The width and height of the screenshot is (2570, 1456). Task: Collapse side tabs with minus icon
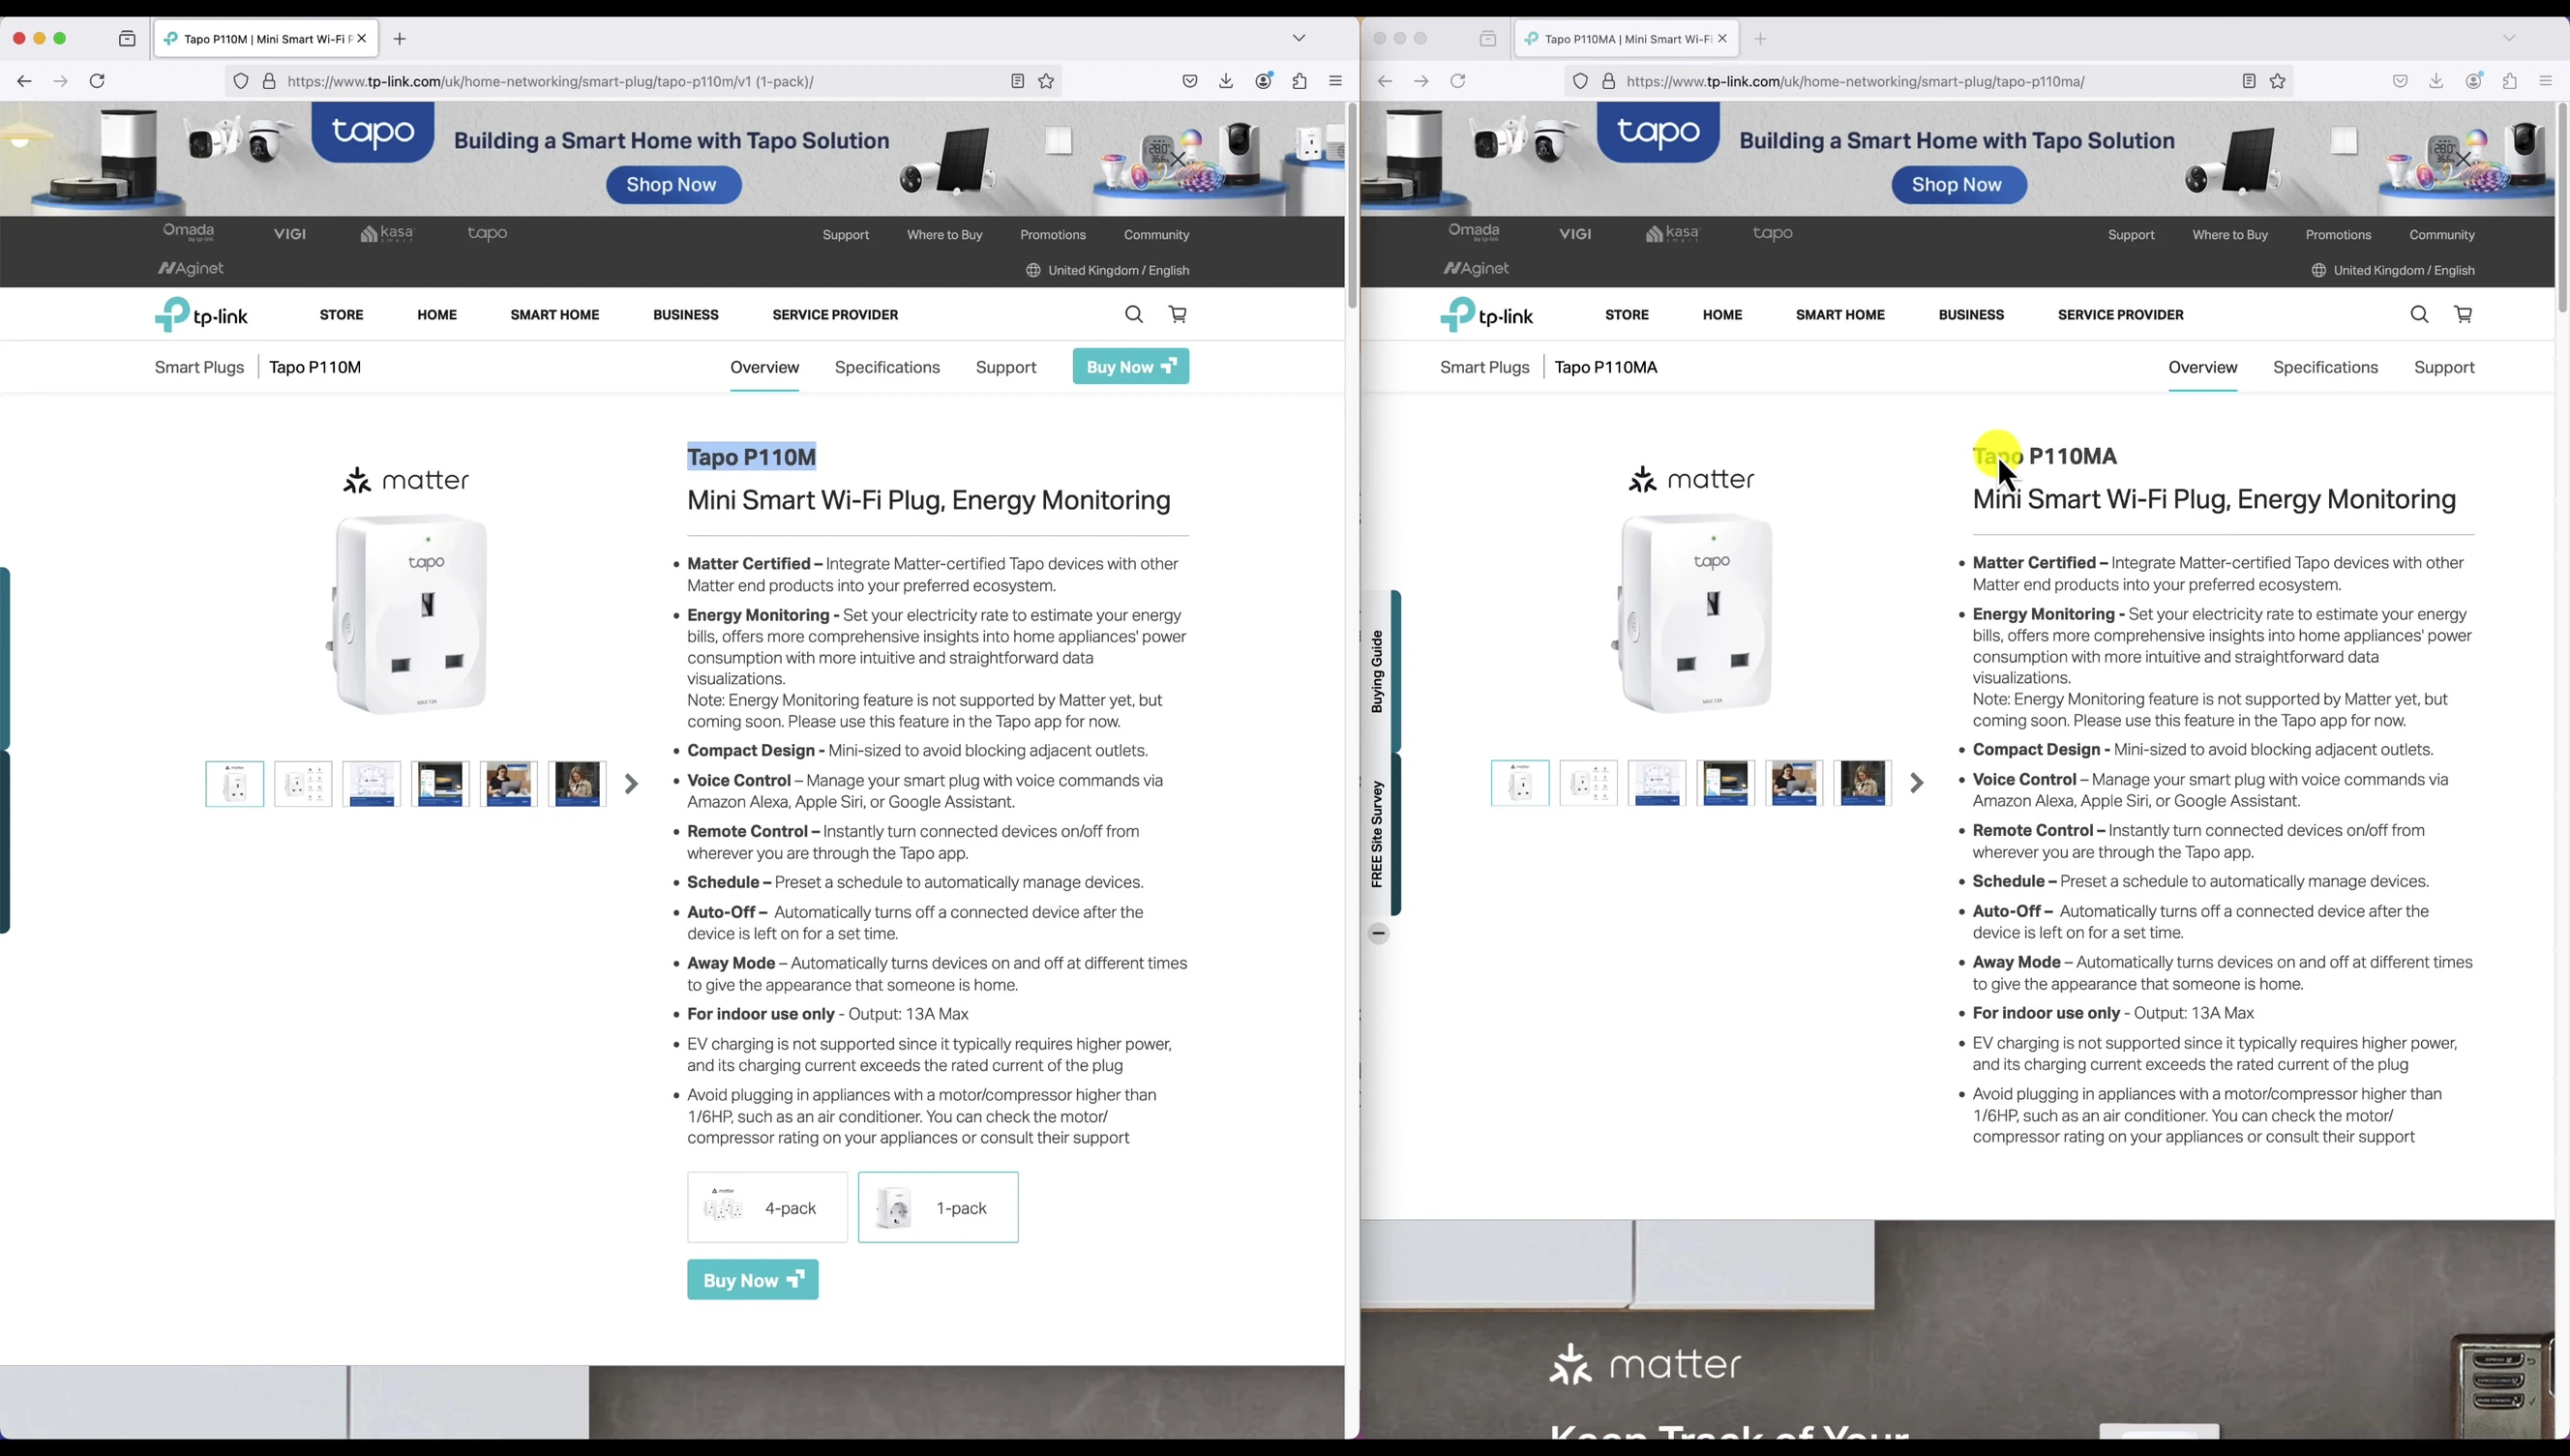(x=1378, y=933)
